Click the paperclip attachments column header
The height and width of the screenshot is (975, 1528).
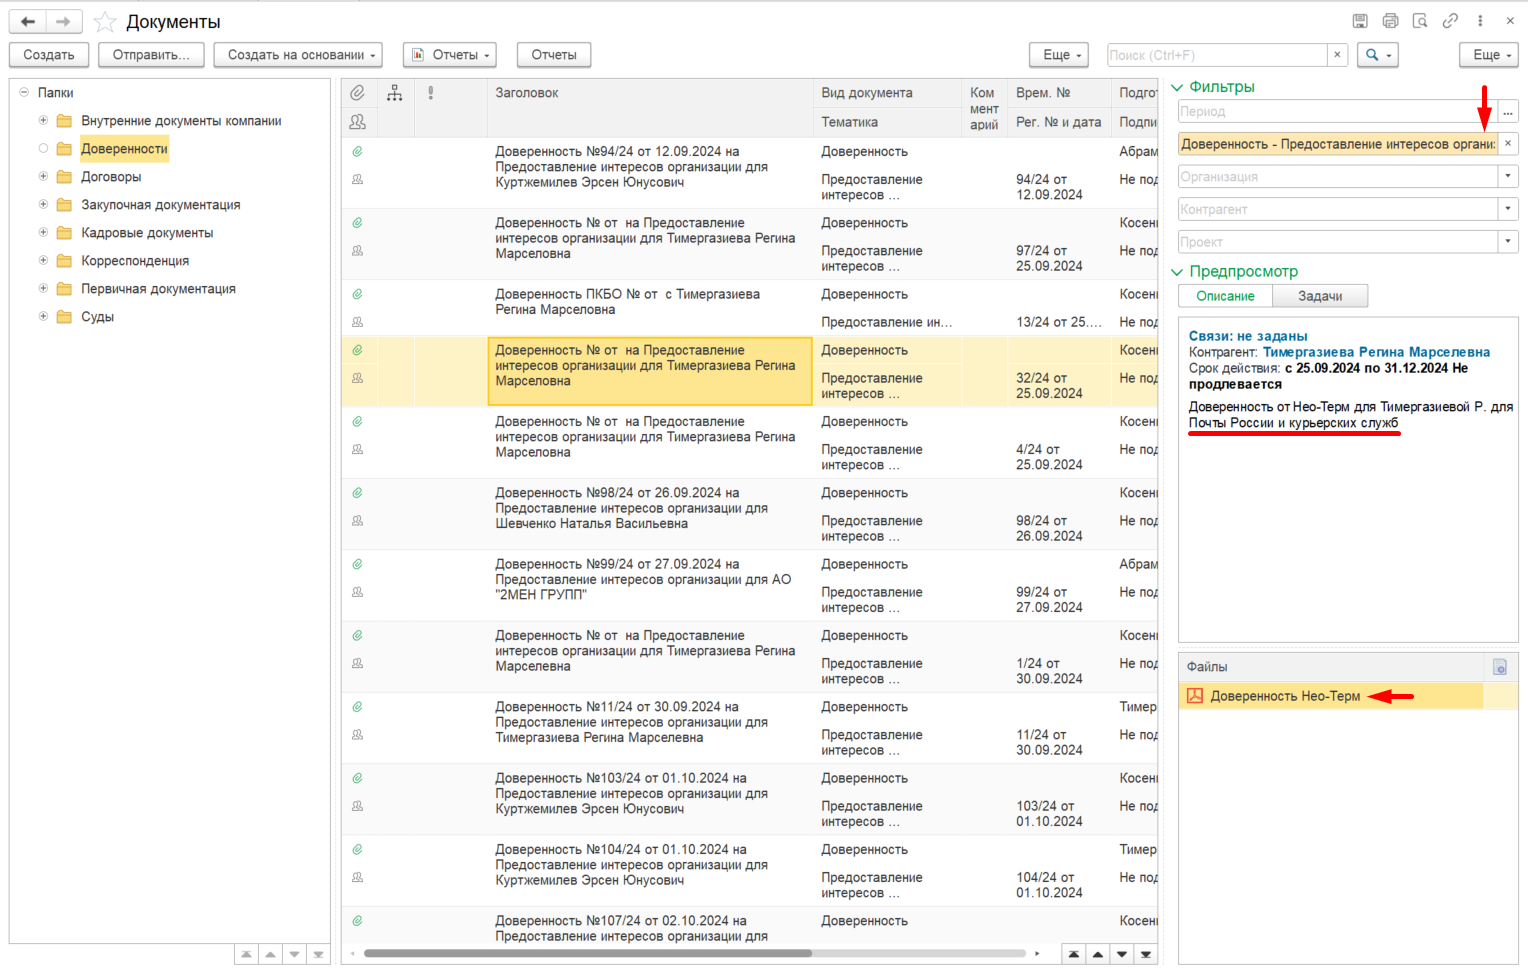pyautogui.click(x=357, y=93)
